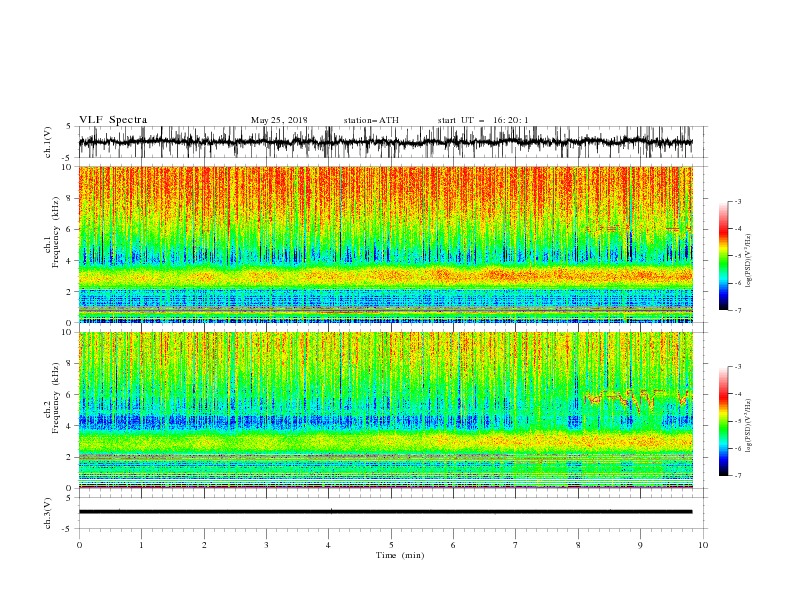792x612 pixels.
Task: Click the ch.1 voltage waveform trace
Action: coord(385,142)
